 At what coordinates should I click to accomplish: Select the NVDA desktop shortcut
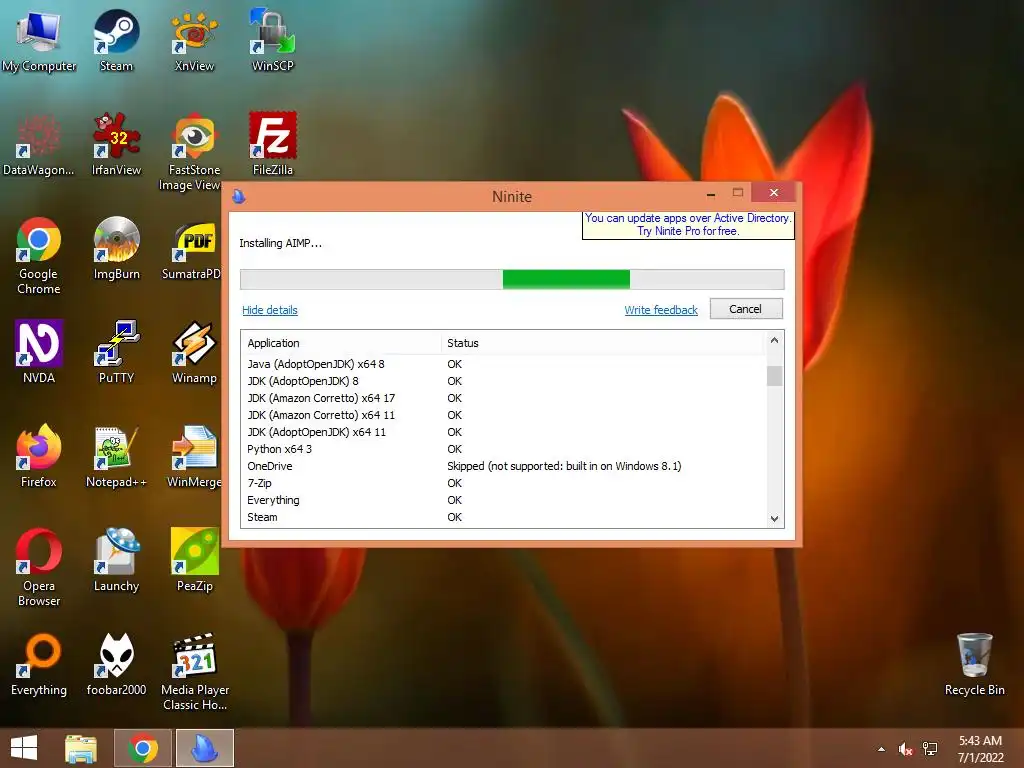coord(39,351)
